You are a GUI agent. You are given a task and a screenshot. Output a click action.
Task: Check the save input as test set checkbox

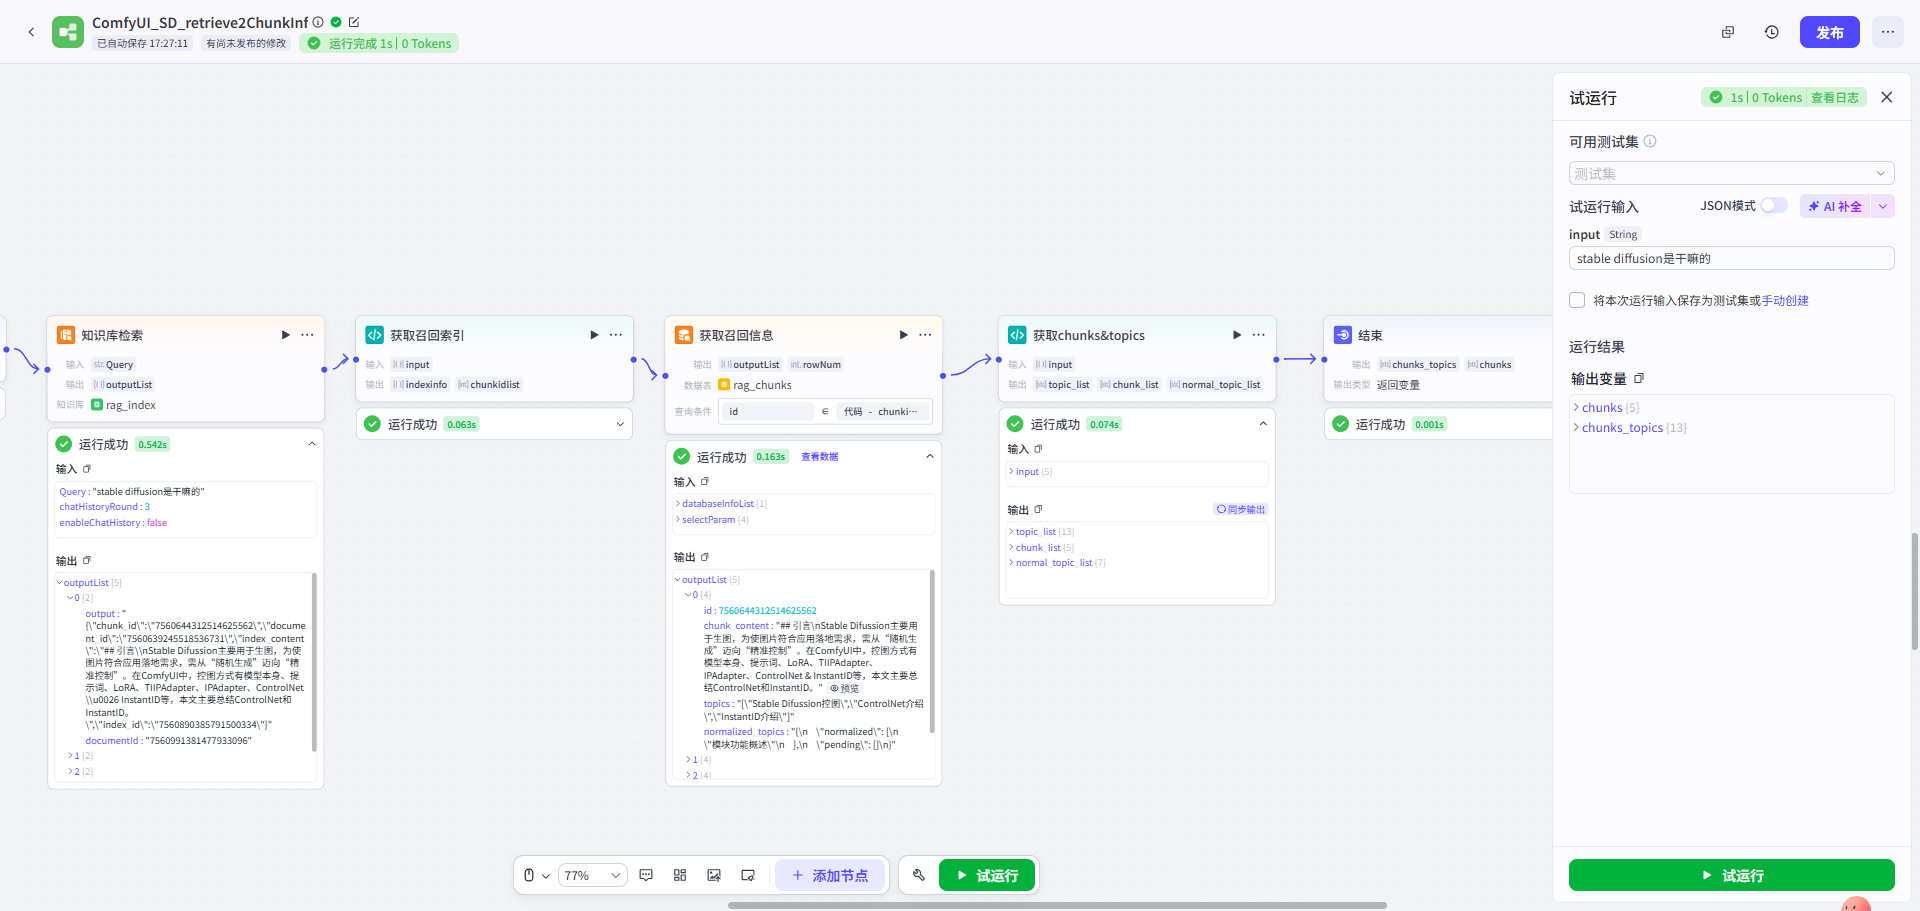point(1577,300)
